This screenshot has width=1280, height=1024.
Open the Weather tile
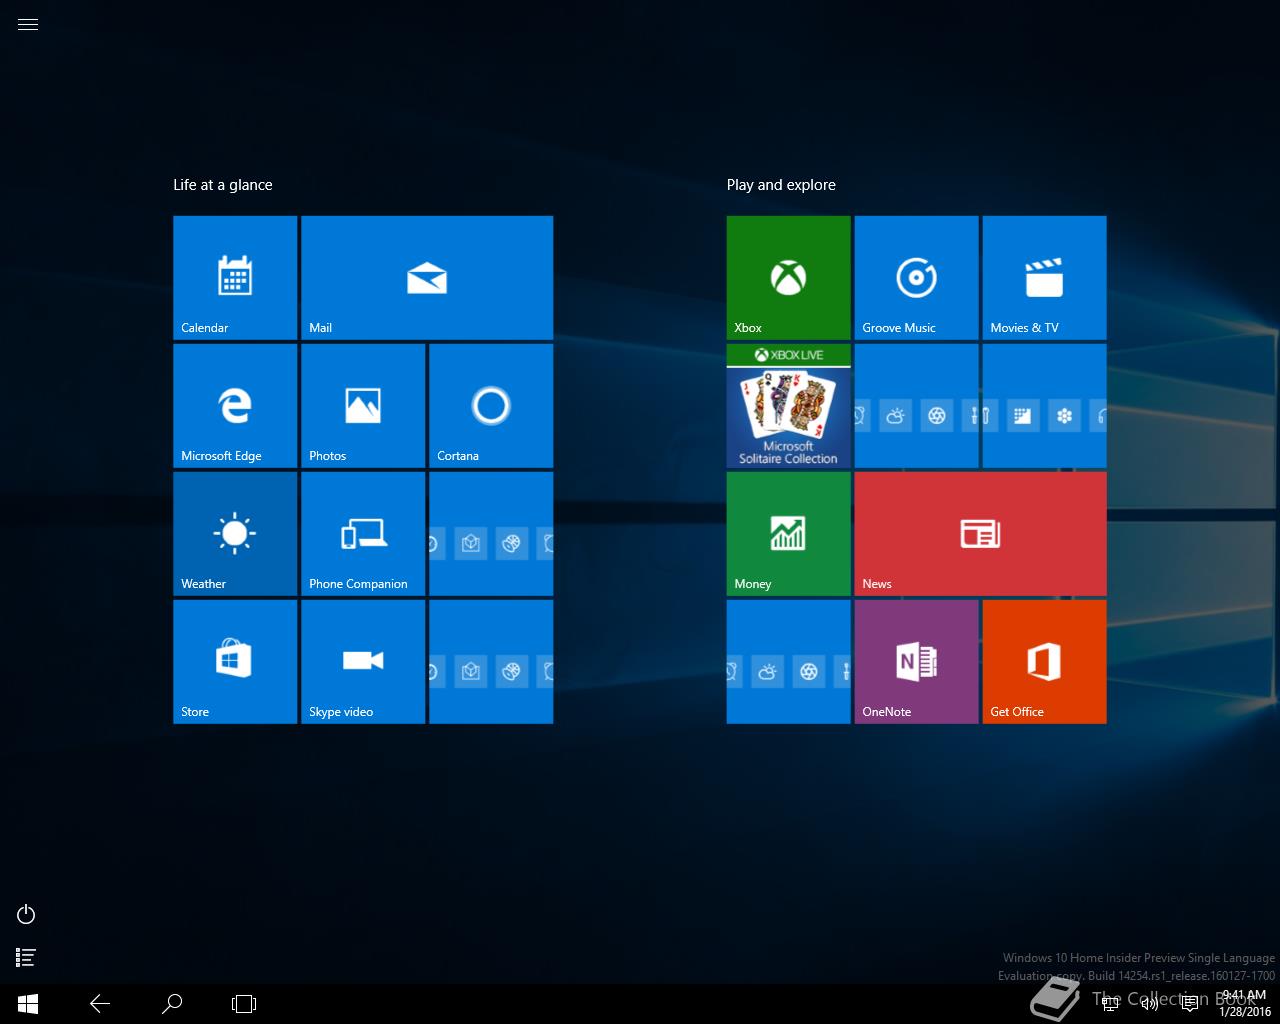coord(235,534)
